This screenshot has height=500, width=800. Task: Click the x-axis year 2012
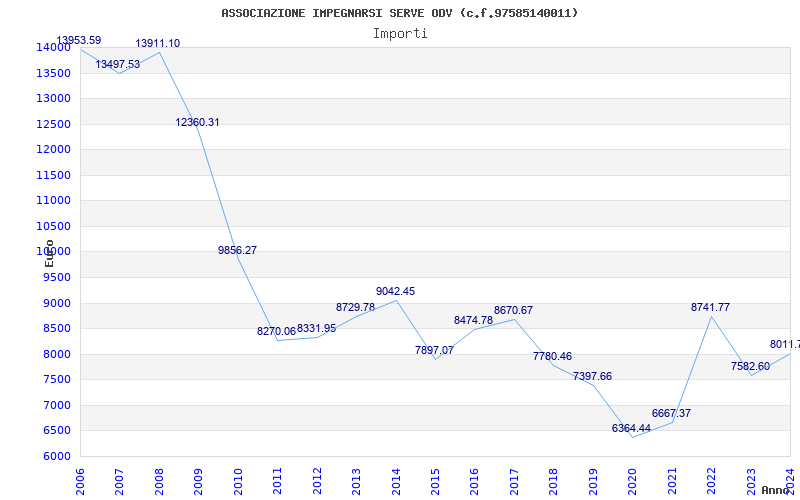[x=317, y=482]
